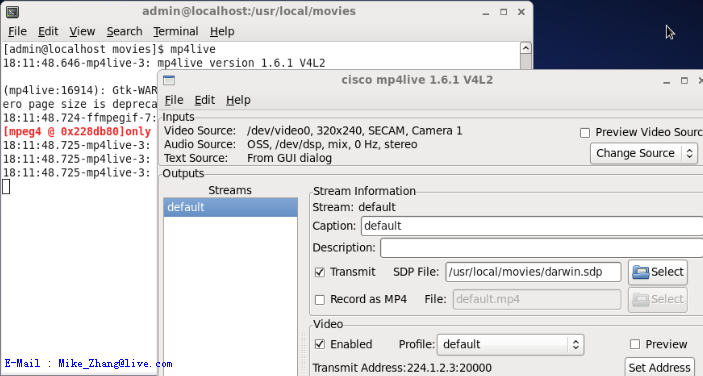Click terminal prompt line with mp4live command

109,49
